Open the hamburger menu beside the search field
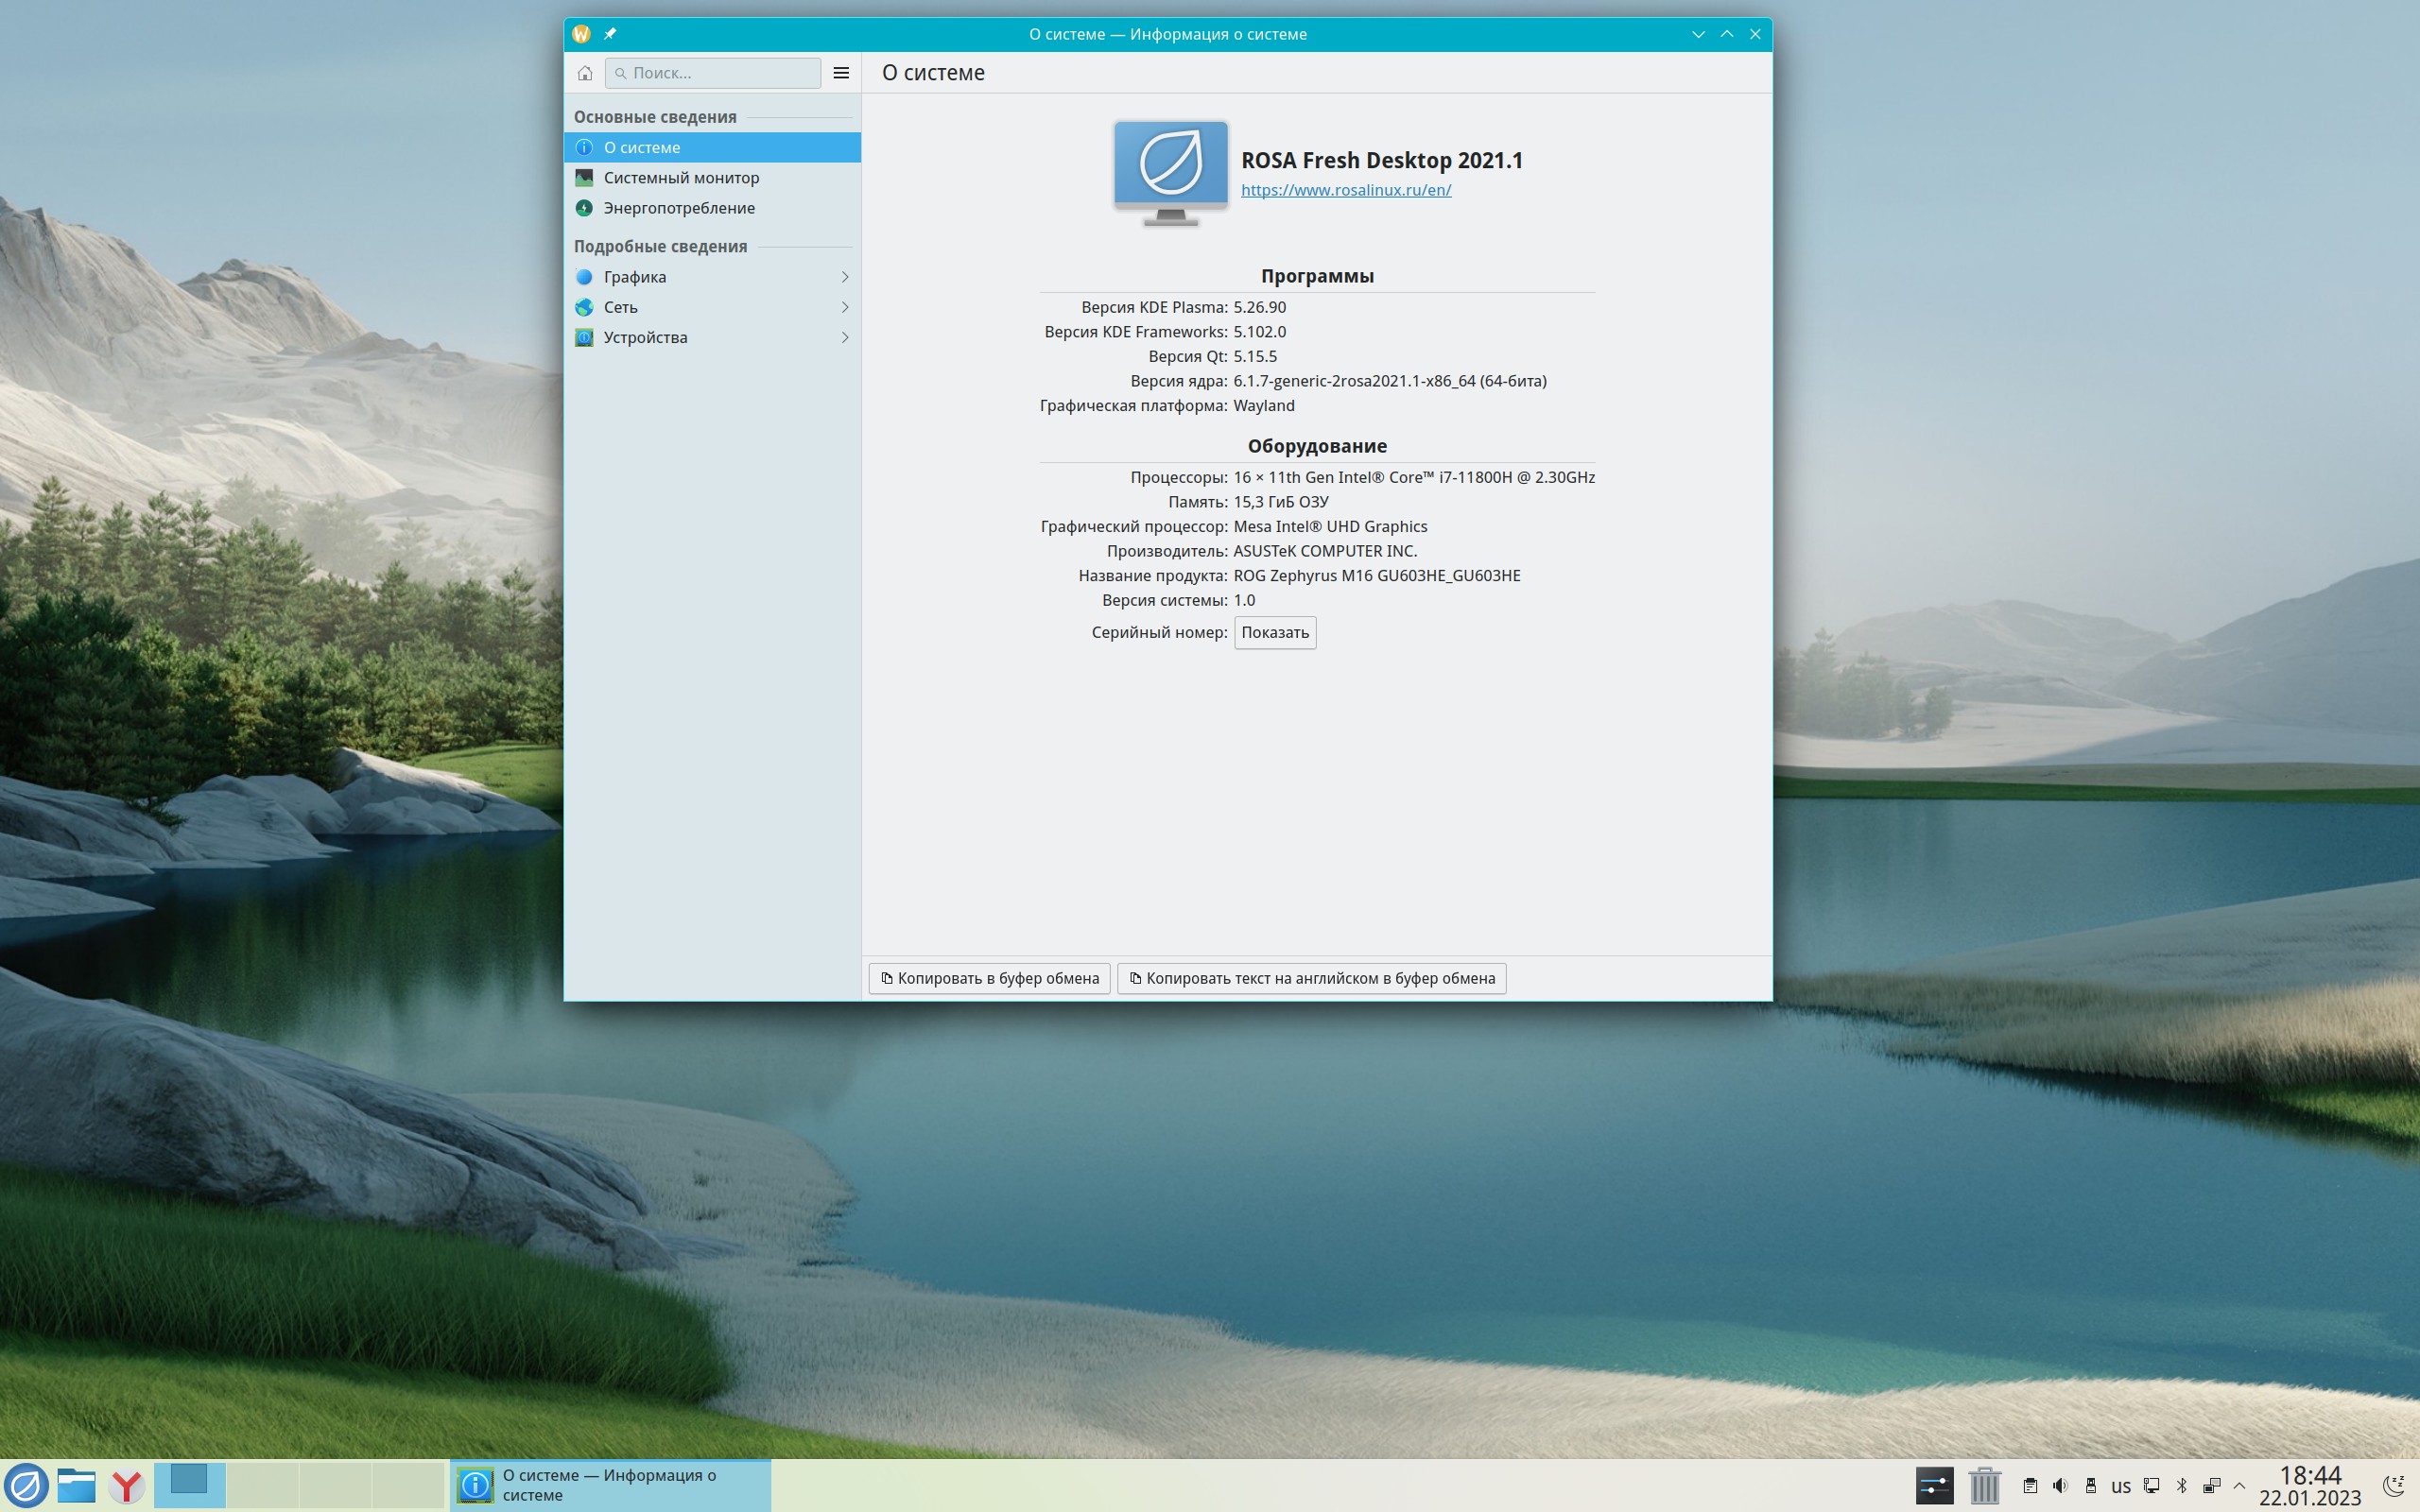The image size is (2420, 1512). point(841,73)
